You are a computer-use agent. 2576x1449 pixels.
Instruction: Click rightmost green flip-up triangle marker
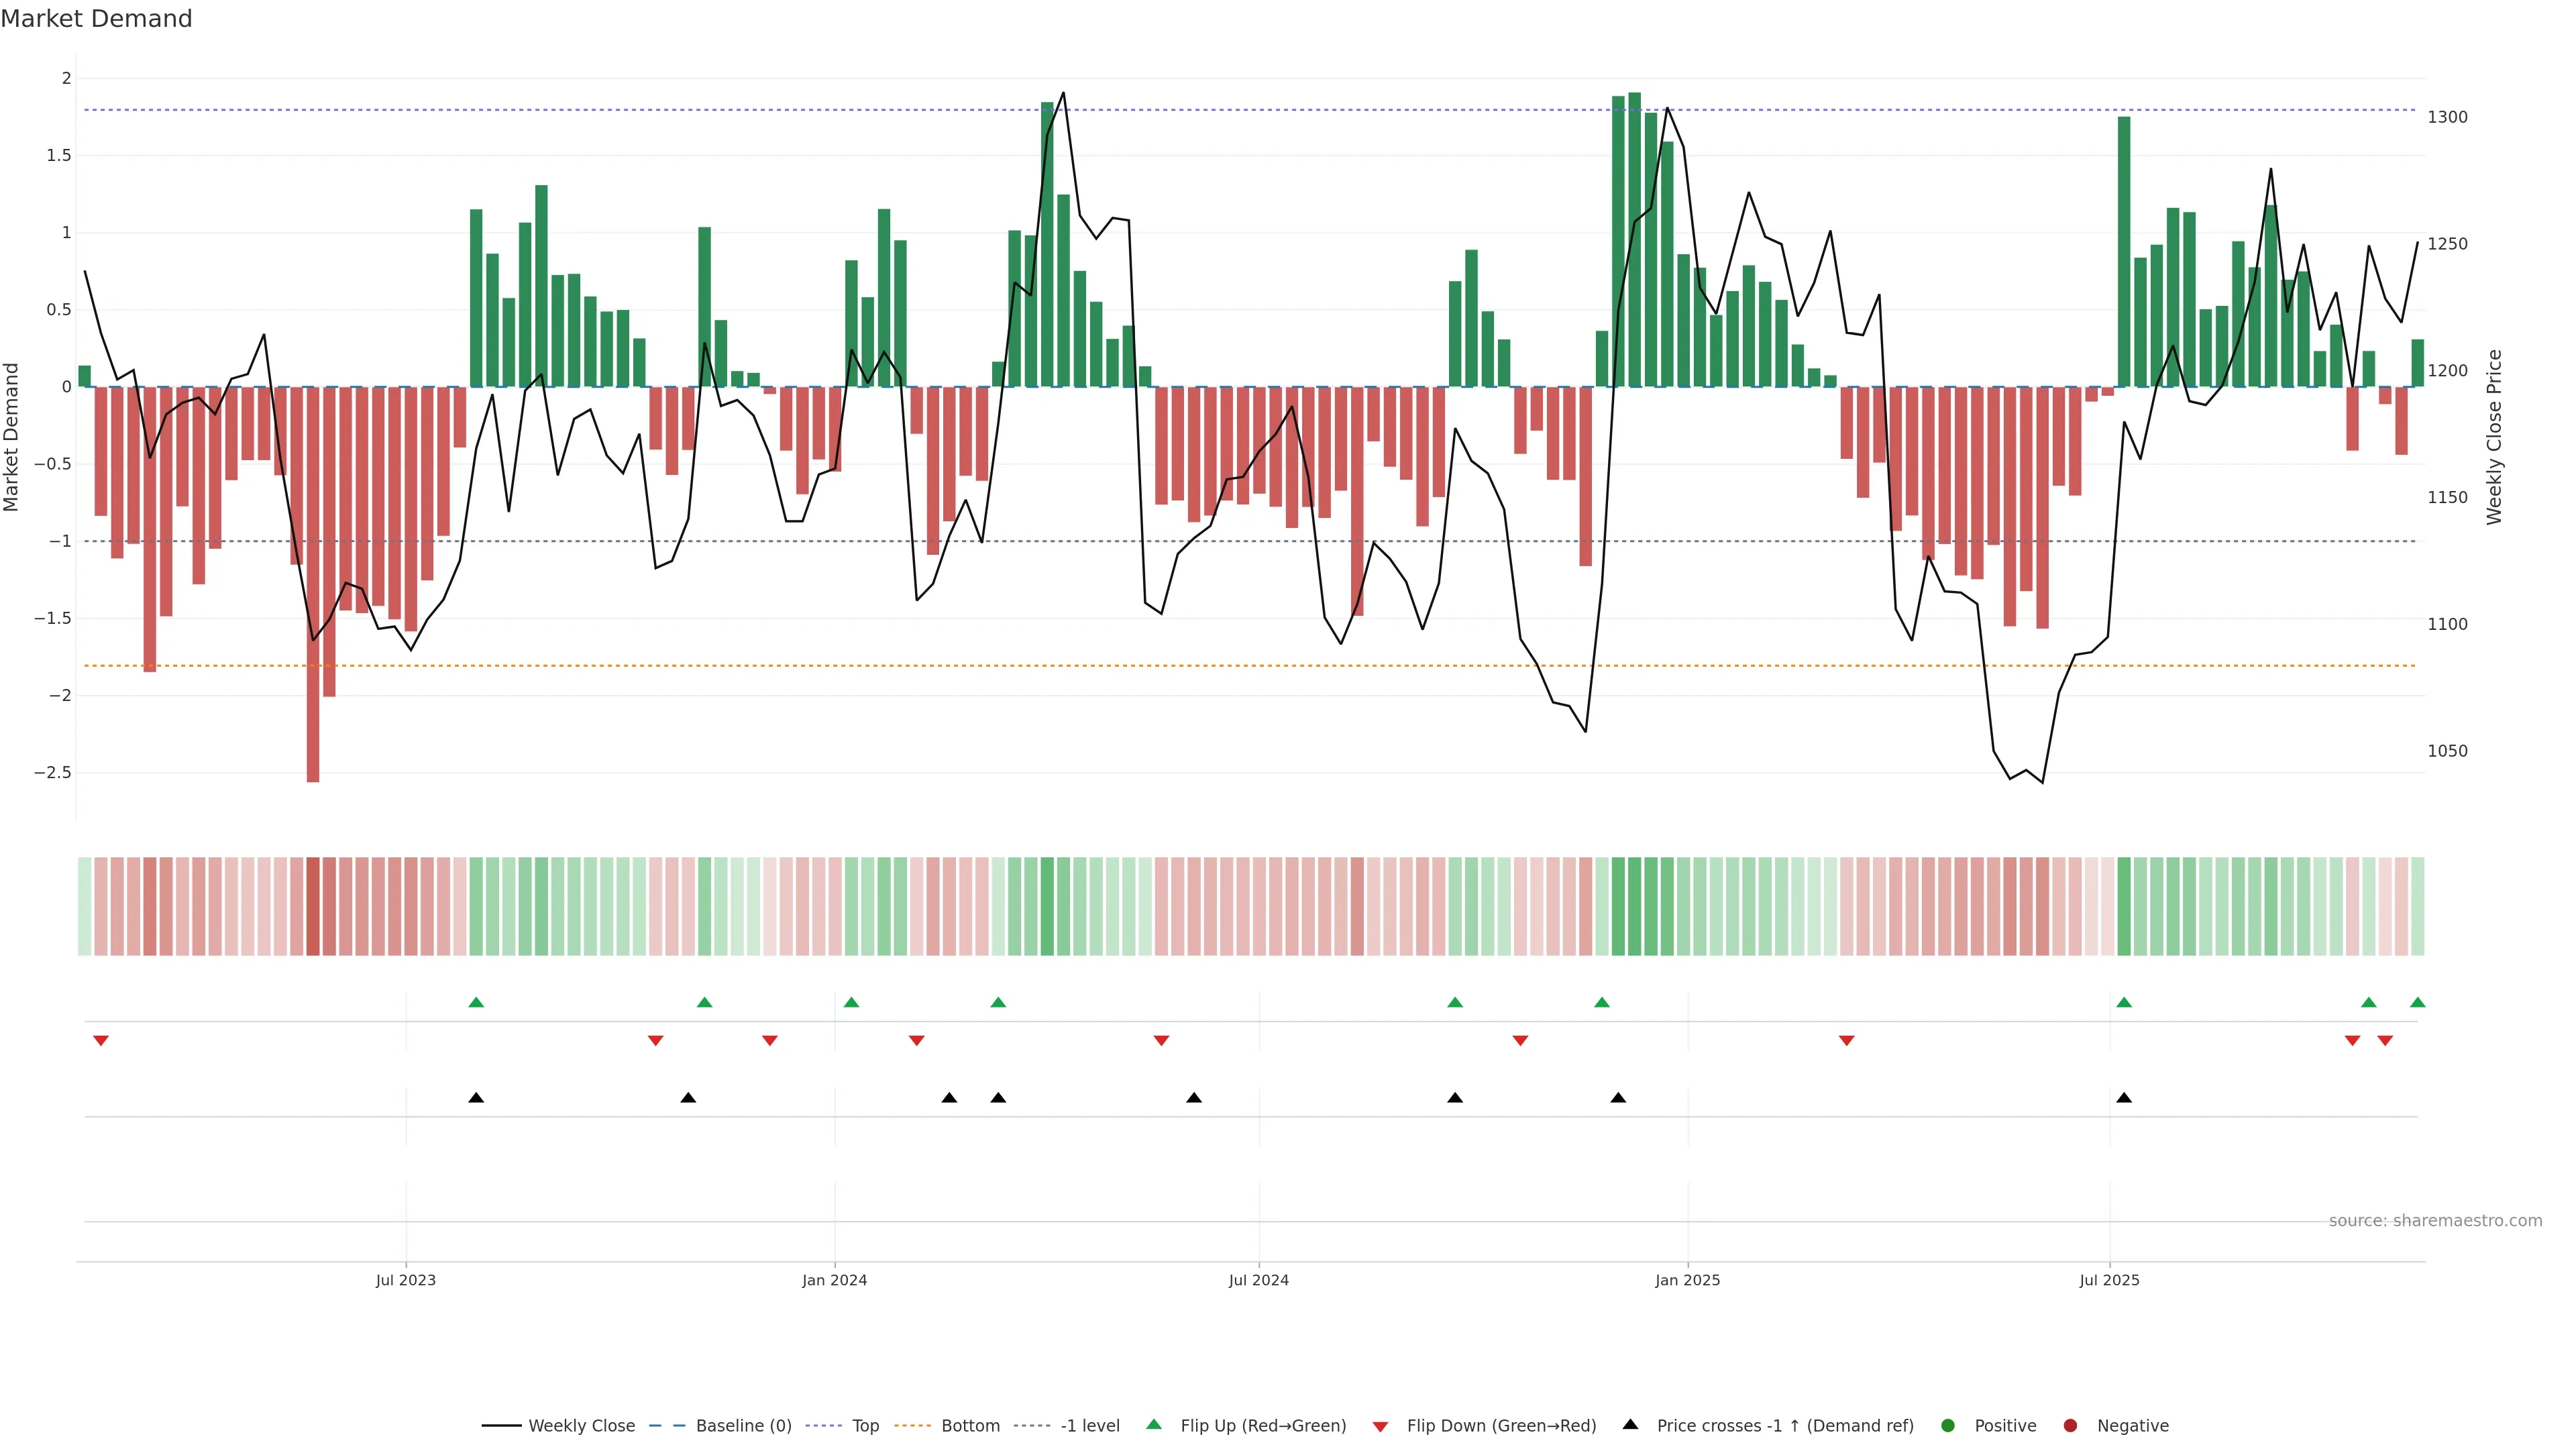point(2417,1002)
